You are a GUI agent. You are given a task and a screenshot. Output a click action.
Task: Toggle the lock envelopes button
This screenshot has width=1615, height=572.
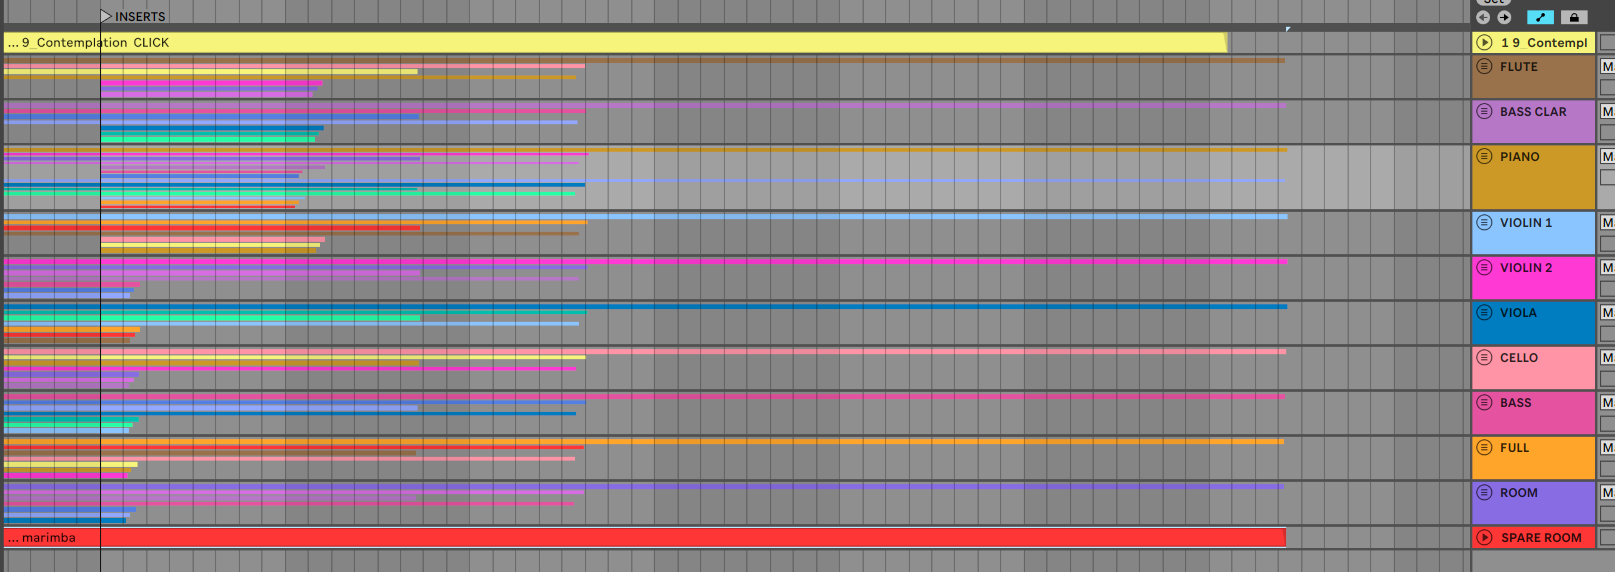click(1574, 17)
